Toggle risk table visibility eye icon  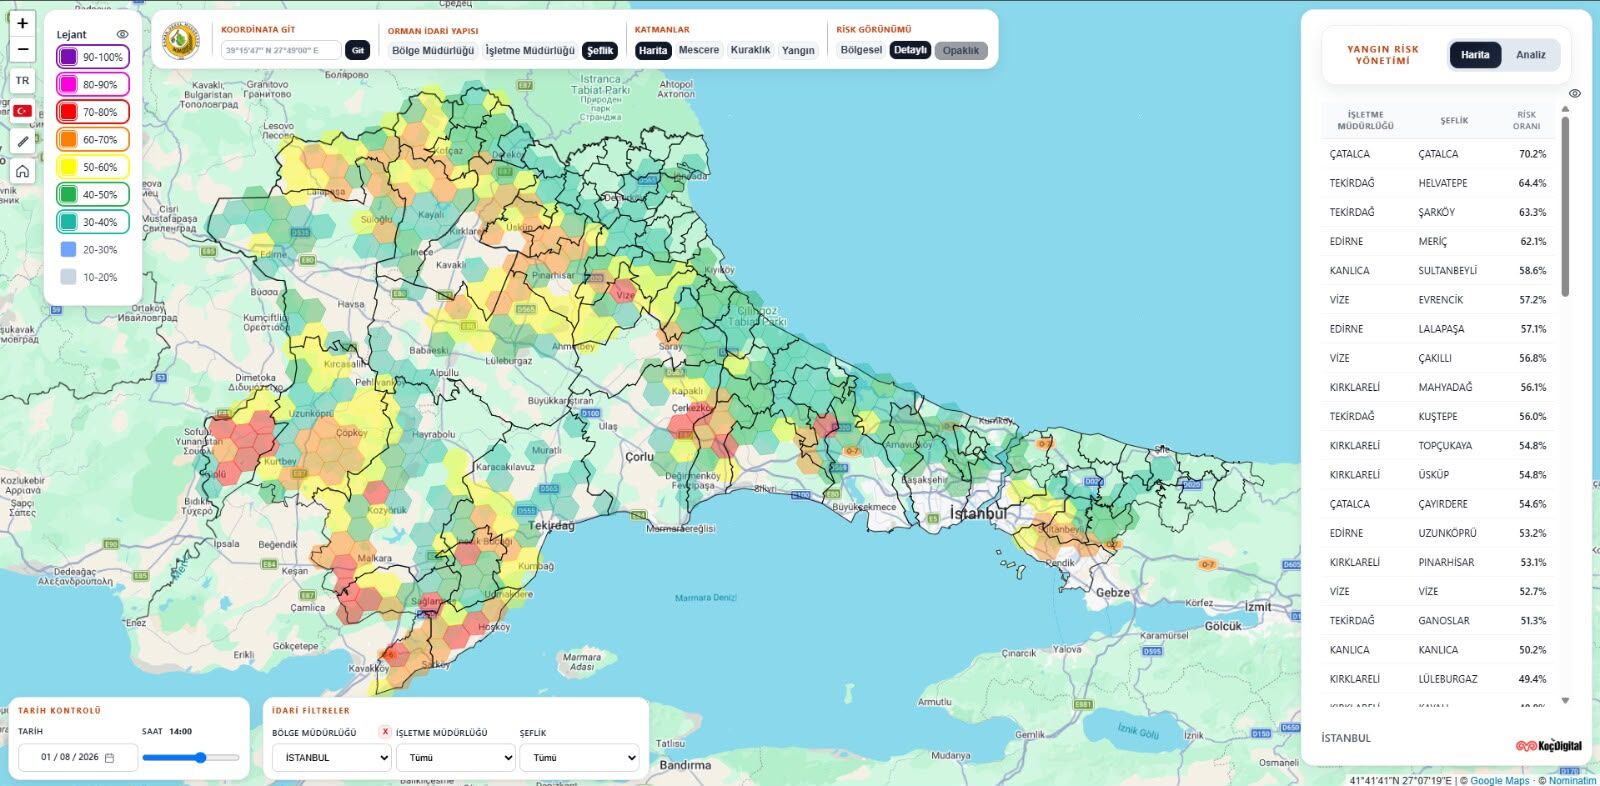point(1574,93)
